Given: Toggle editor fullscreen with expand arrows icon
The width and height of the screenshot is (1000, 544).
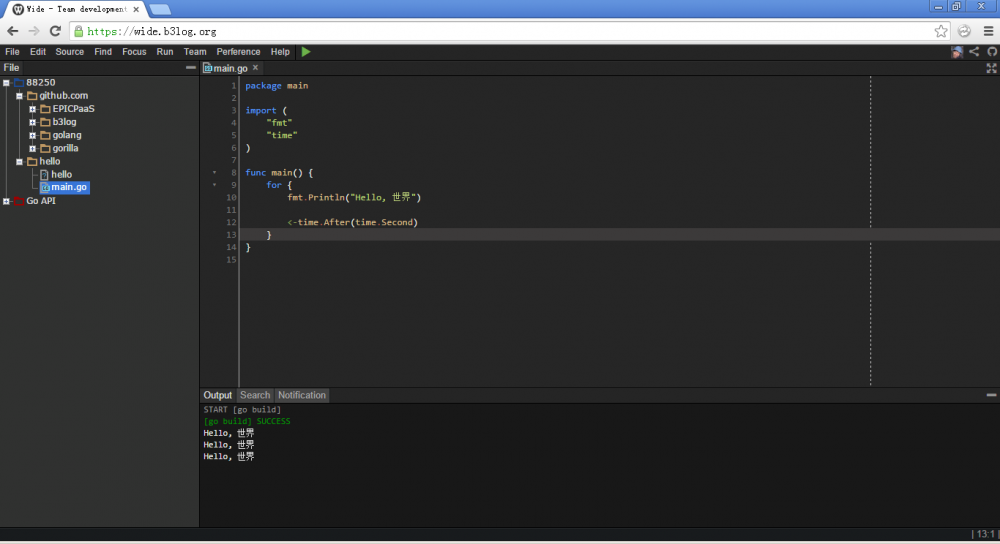Looking at the screenshot, I should click(x=991, y=69).
